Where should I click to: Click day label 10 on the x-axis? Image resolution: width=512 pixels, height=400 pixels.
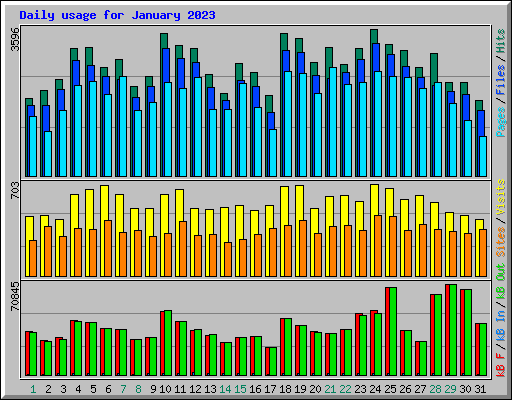165,389
